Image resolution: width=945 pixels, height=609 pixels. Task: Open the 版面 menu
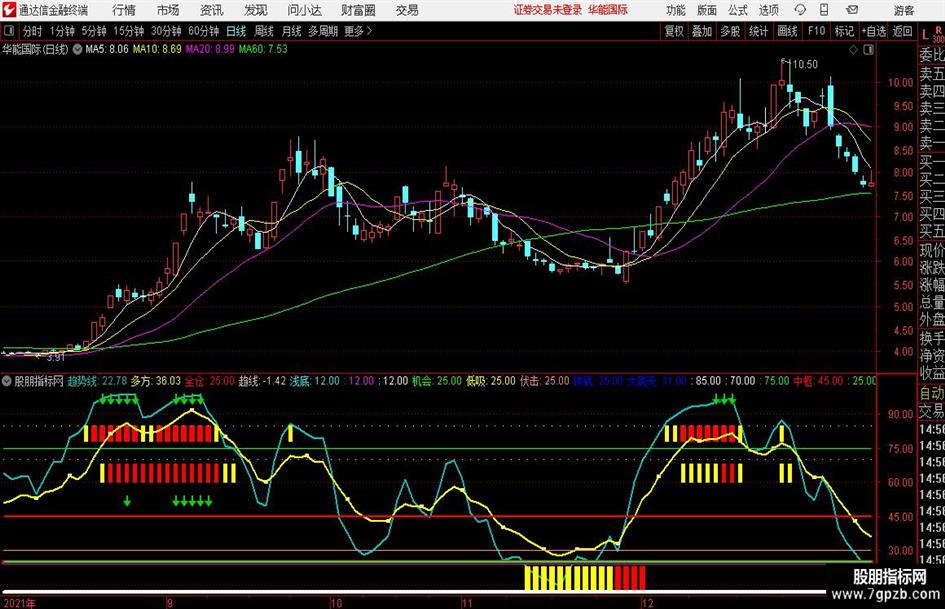(x=706, y=10)
